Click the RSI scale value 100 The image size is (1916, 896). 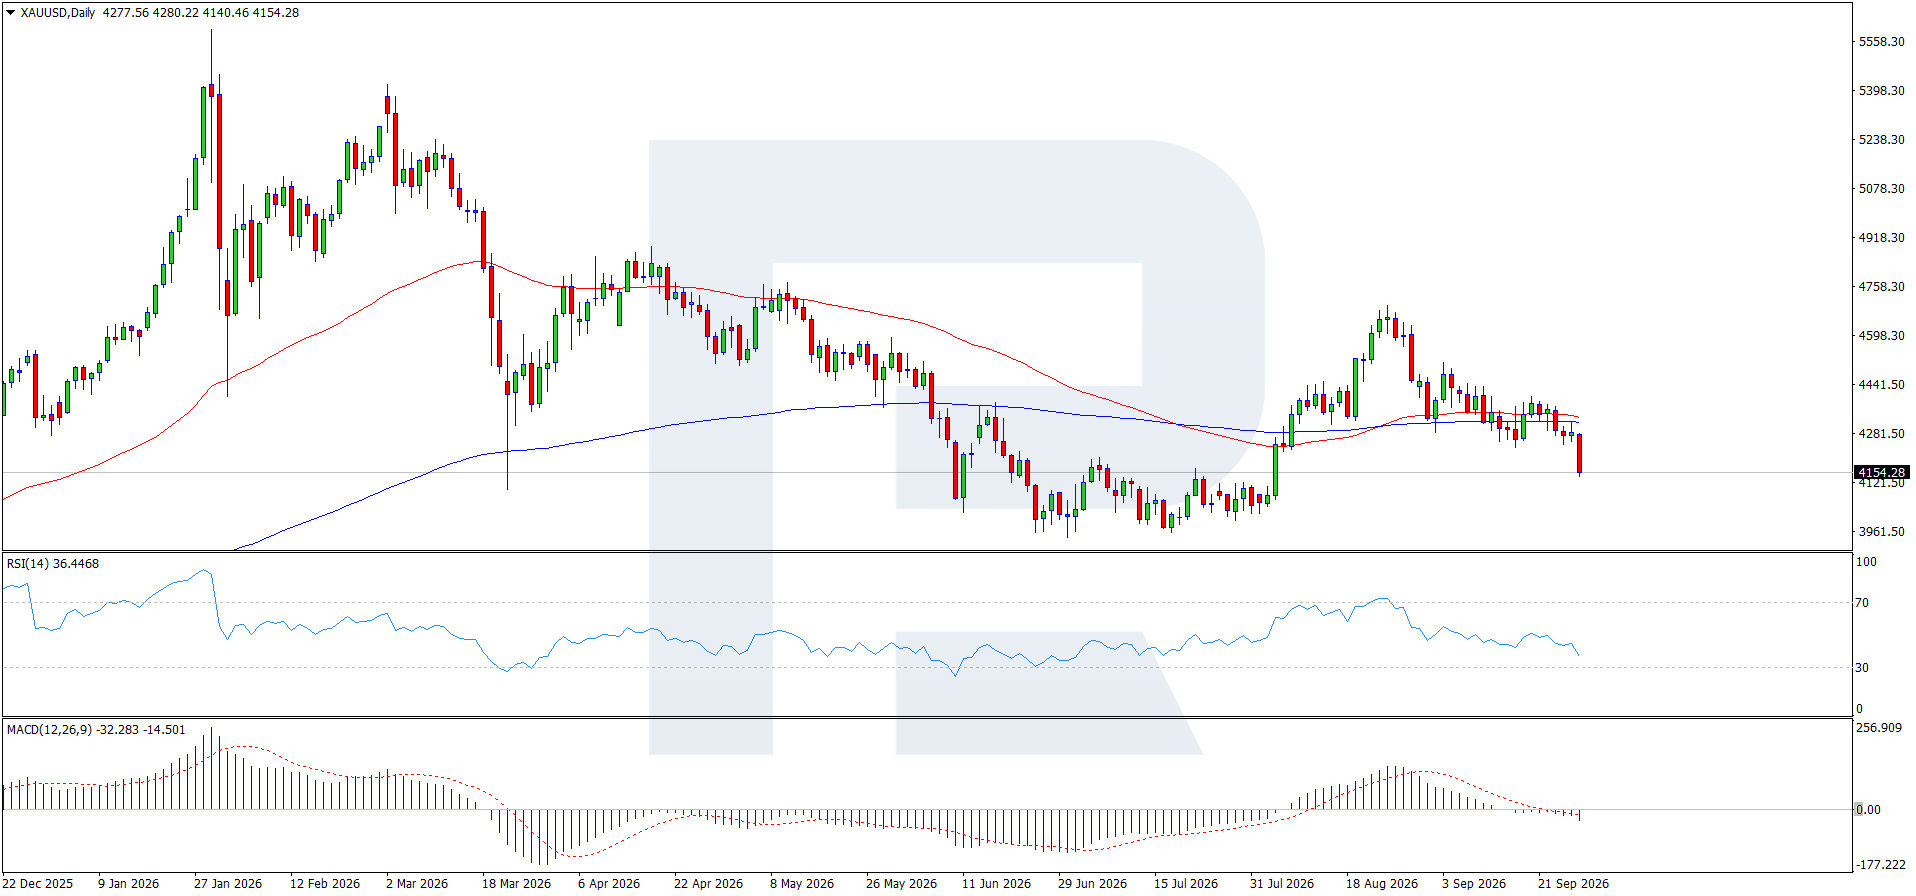(1866, 562)
